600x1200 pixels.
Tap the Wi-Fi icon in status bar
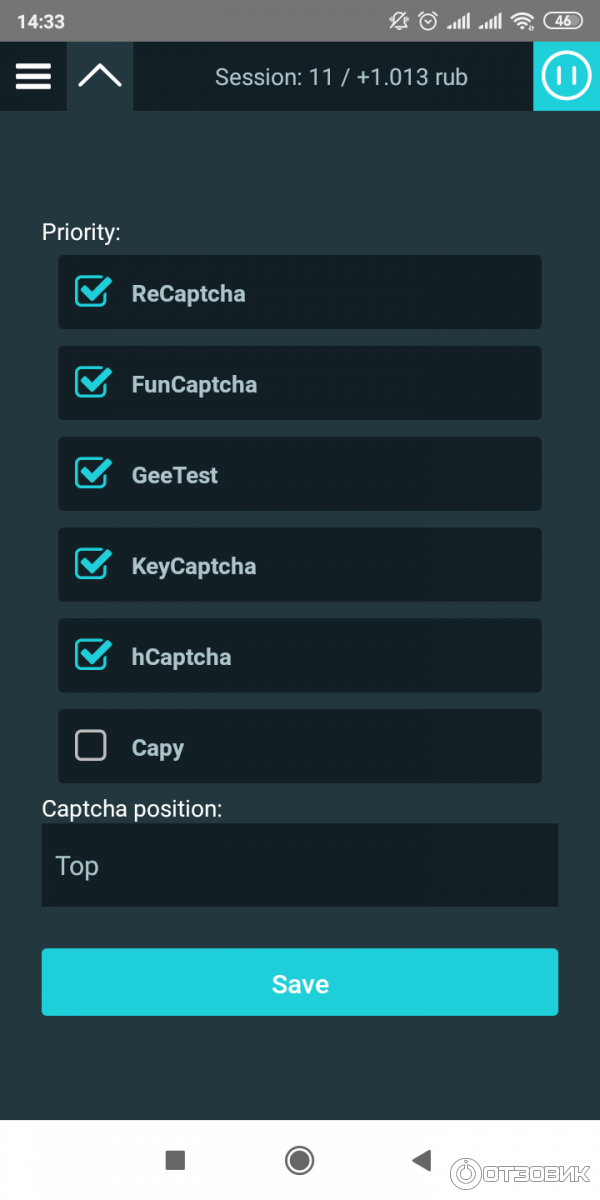tap(521, 21)
